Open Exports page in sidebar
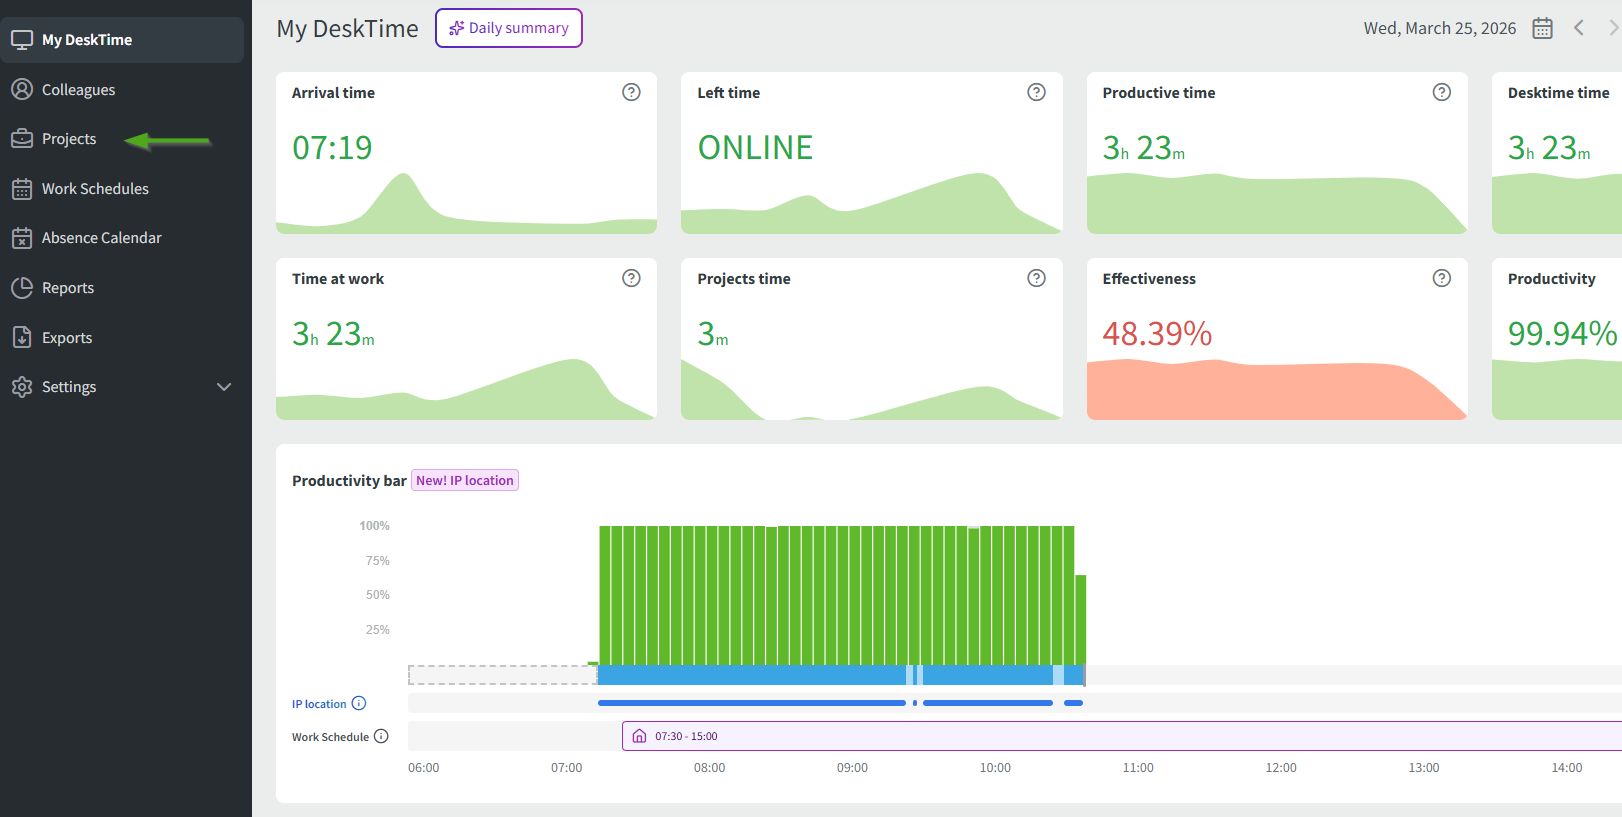1622x817 pixels. [x=67, y=338]
